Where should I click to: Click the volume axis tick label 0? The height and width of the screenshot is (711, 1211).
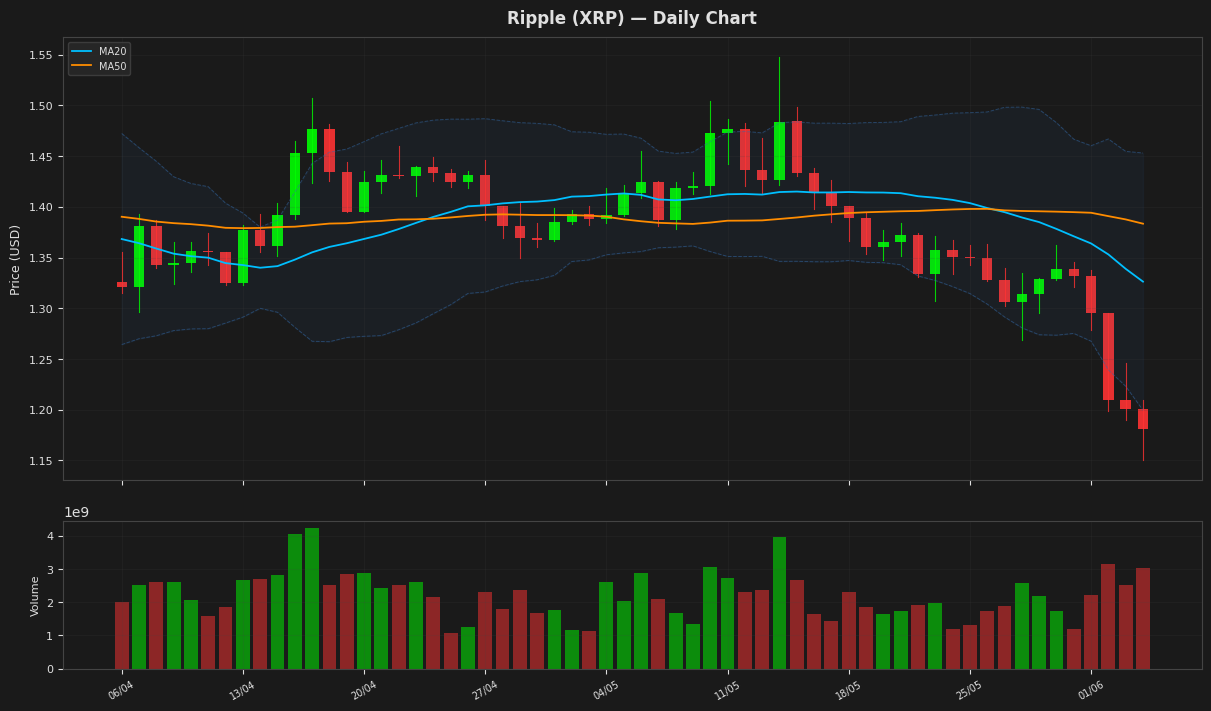tap(49, 669)
